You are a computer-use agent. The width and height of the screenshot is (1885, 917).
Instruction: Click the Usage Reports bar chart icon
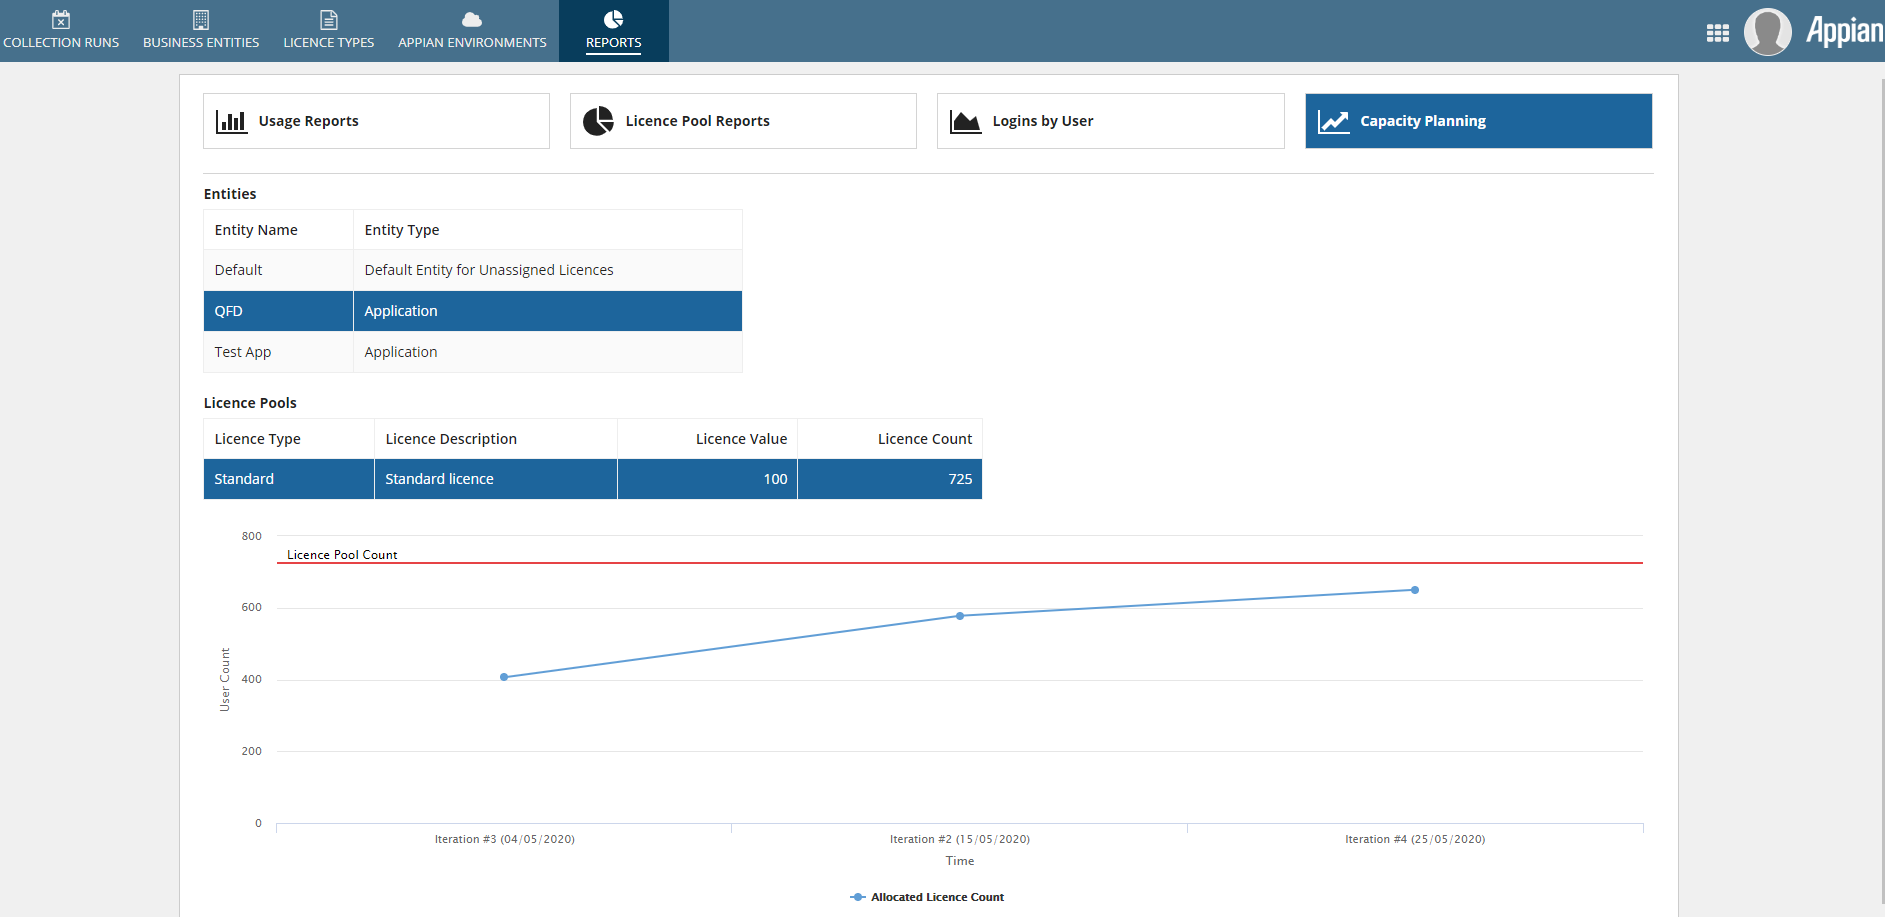click(x=232, y=121)
